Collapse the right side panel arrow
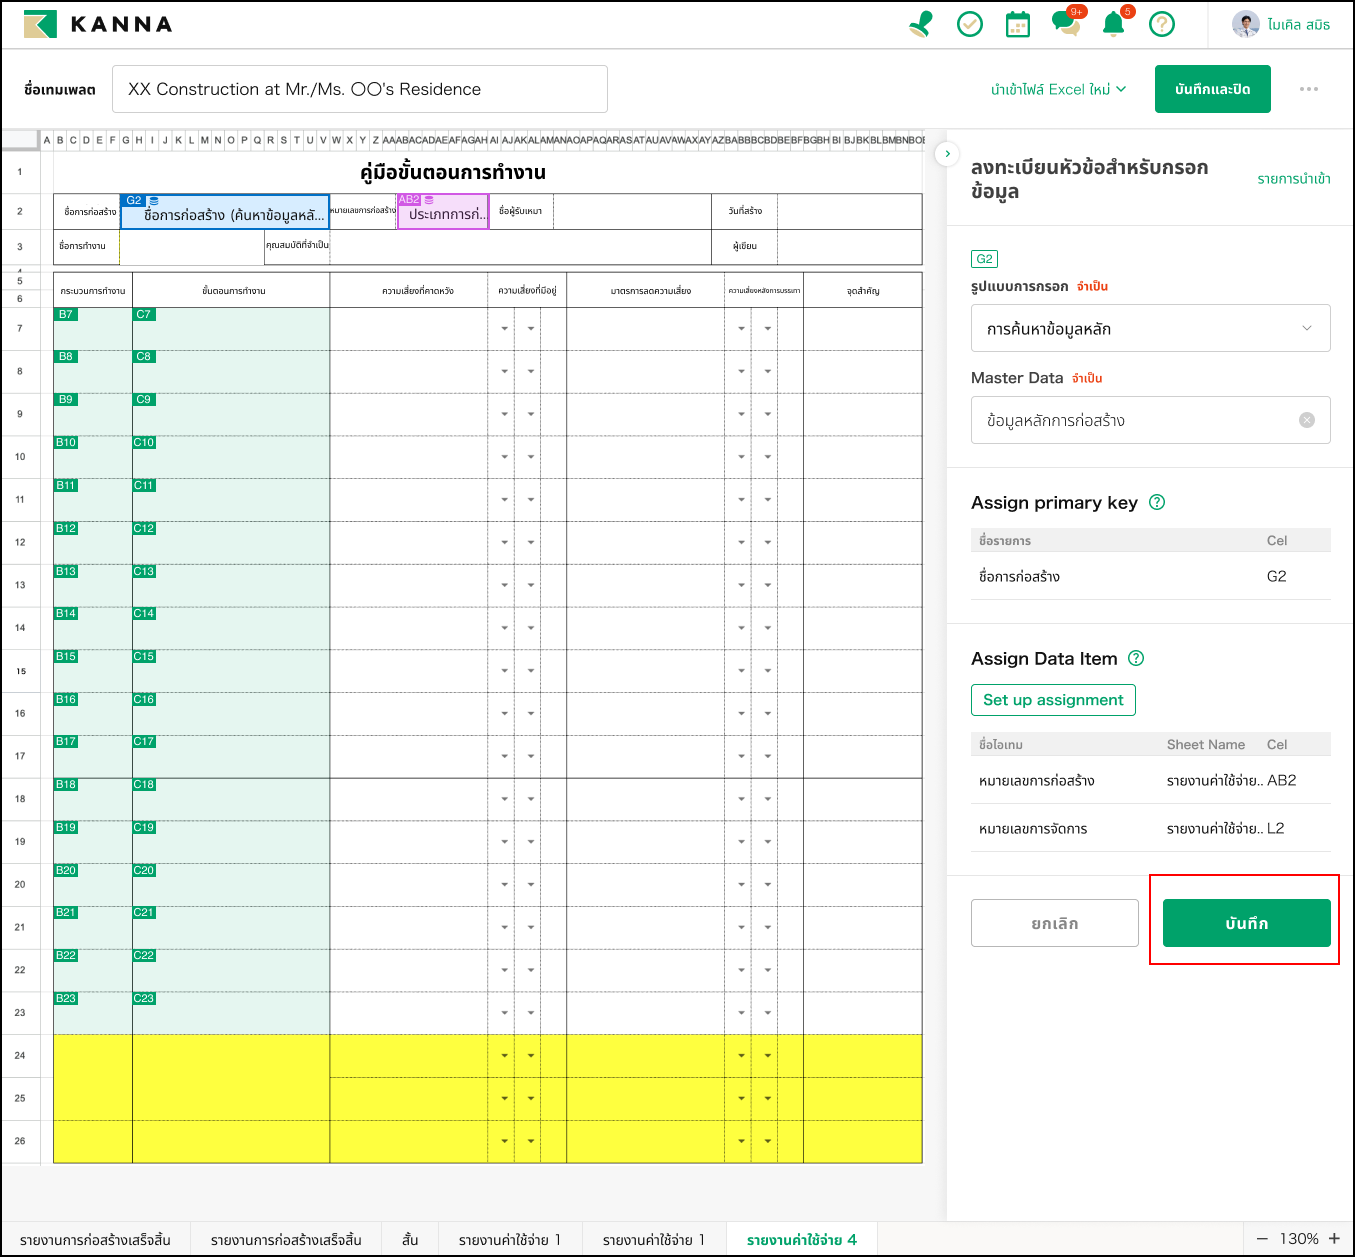Viewport: 1355px width, 1257px height. pos(947,154)
